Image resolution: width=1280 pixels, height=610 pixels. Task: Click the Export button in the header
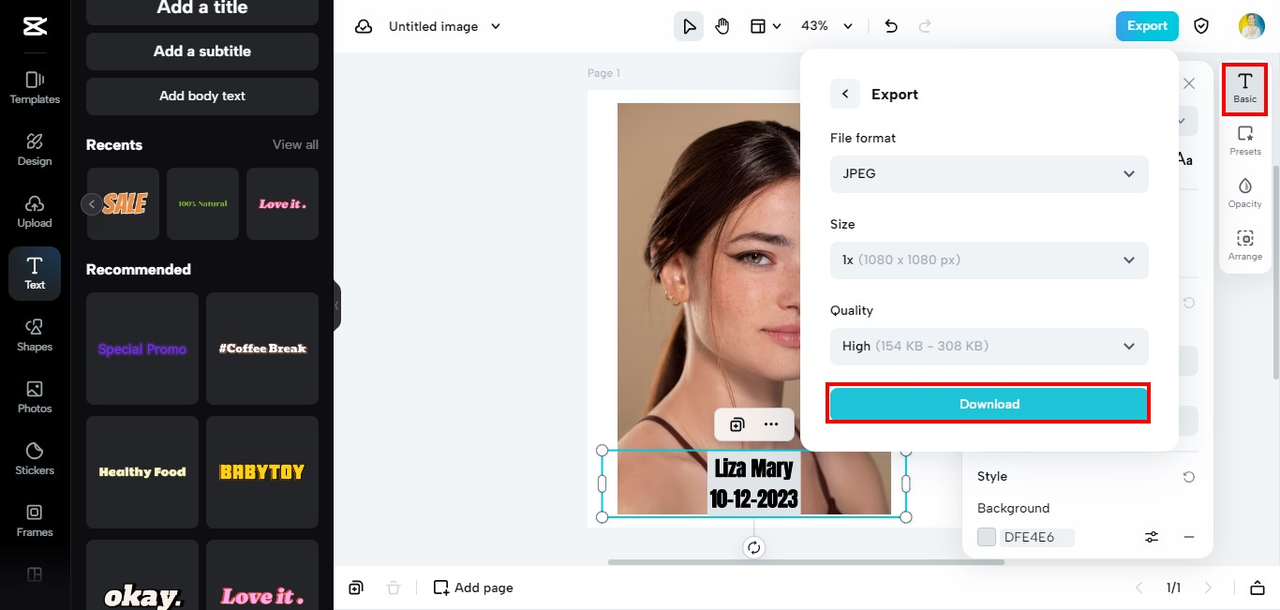point(1146,26)
